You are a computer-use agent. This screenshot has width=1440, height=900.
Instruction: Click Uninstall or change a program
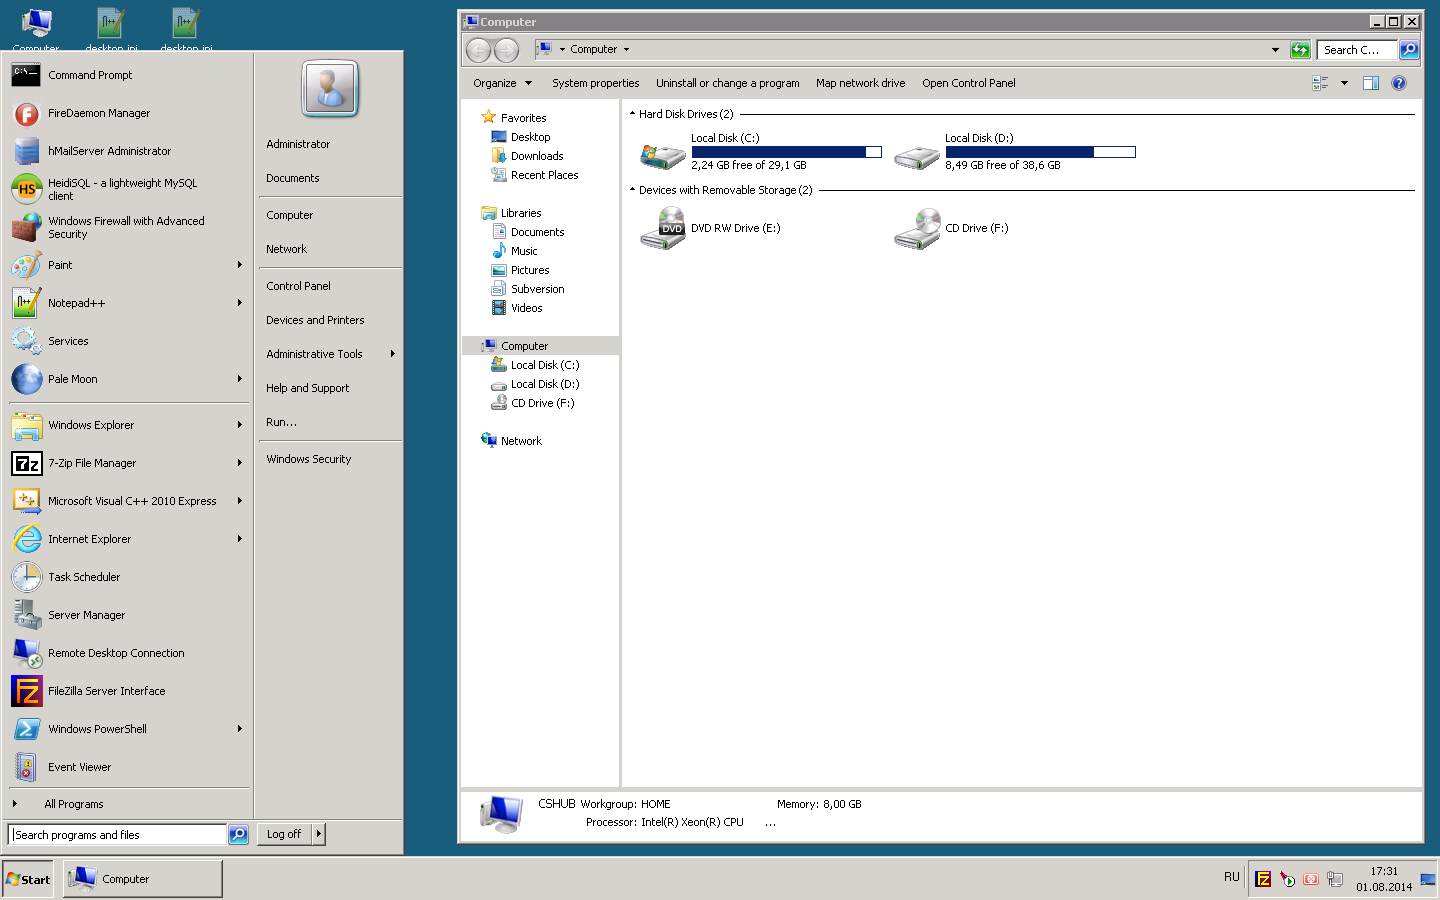coord(728,83)
